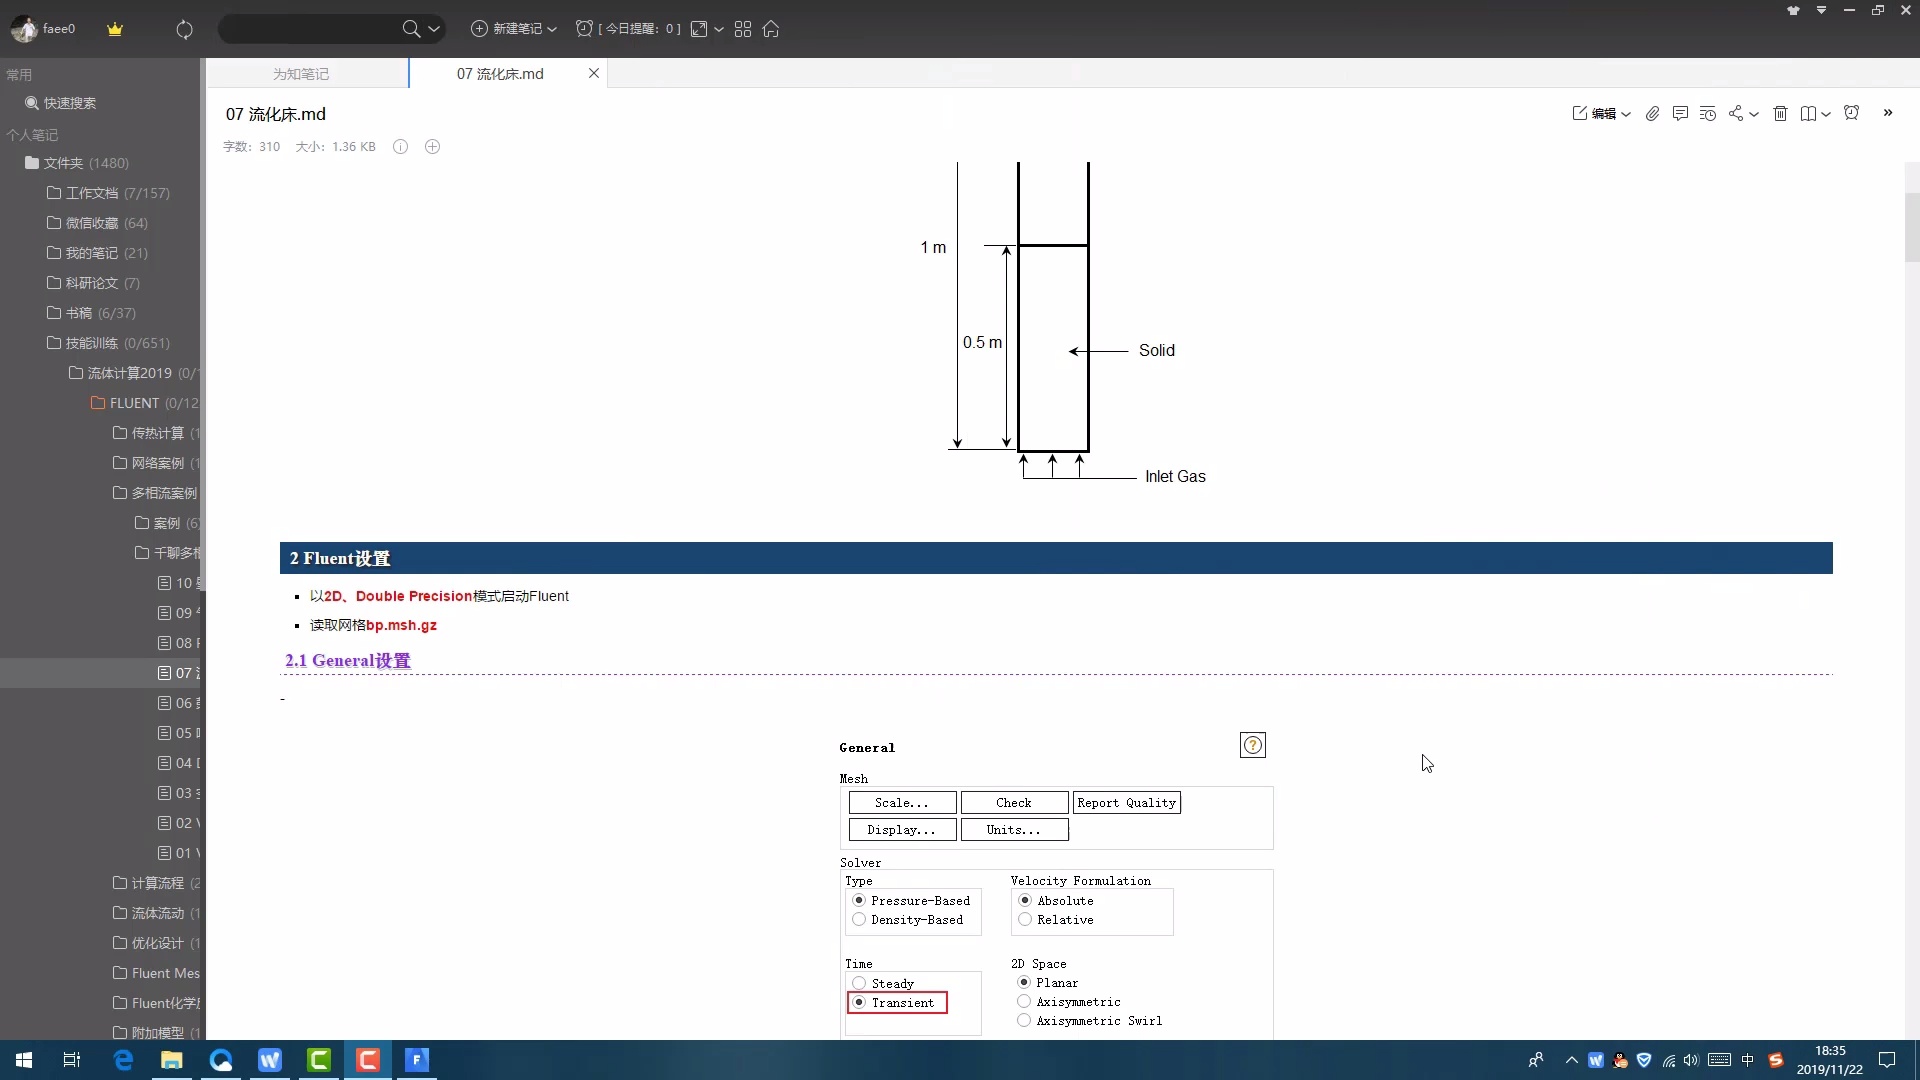Viewport: 1920px width, 1080px height.
Task: Click the add tag plus icon
Action: coord(432,147)
